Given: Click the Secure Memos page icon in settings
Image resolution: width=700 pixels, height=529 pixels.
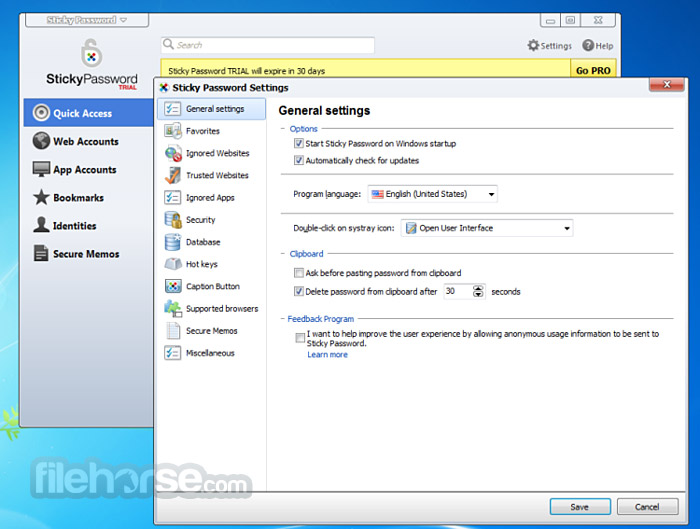Looking at the screenshot, I should (172, 331).
